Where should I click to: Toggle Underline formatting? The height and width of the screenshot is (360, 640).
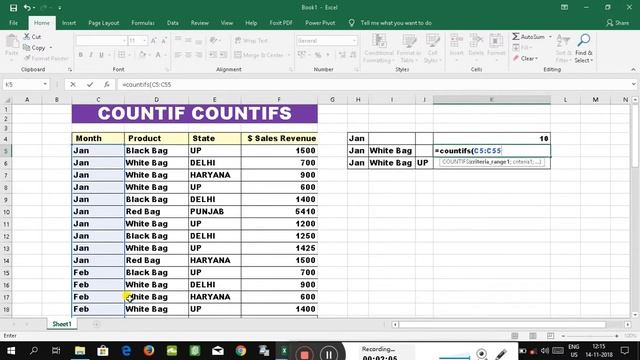(101, 55)
